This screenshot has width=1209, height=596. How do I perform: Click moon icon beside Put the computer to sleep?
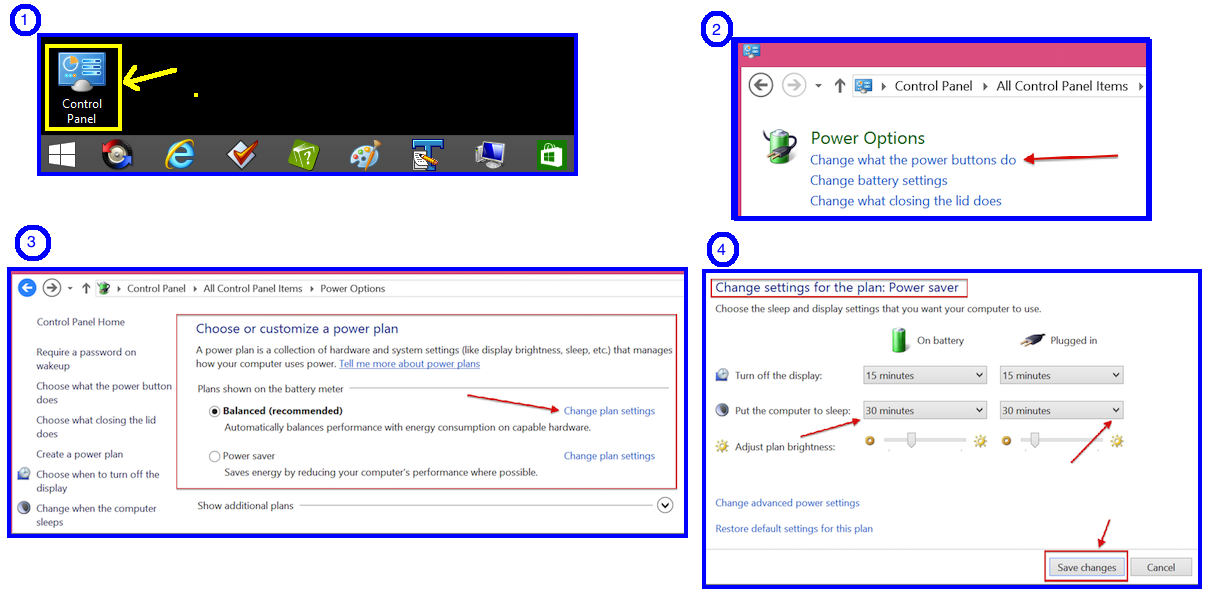[x=723, y=410]
